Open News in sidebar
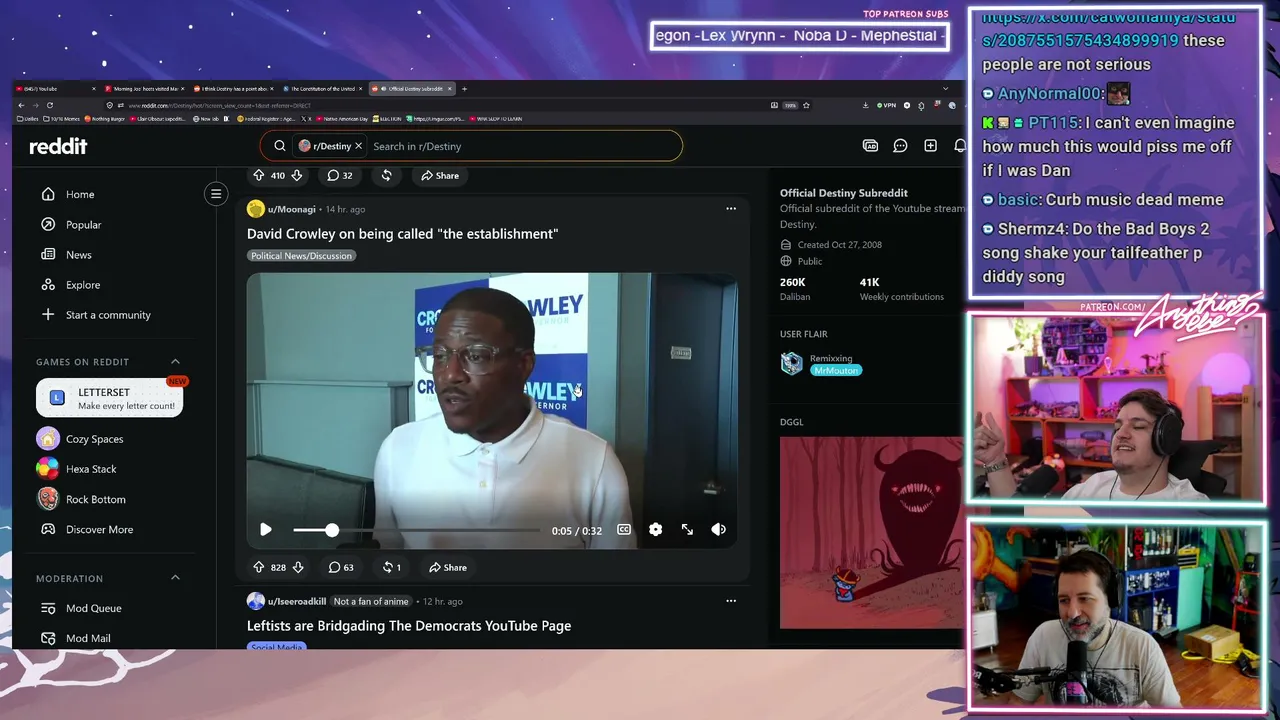 (x=78, y=255)
